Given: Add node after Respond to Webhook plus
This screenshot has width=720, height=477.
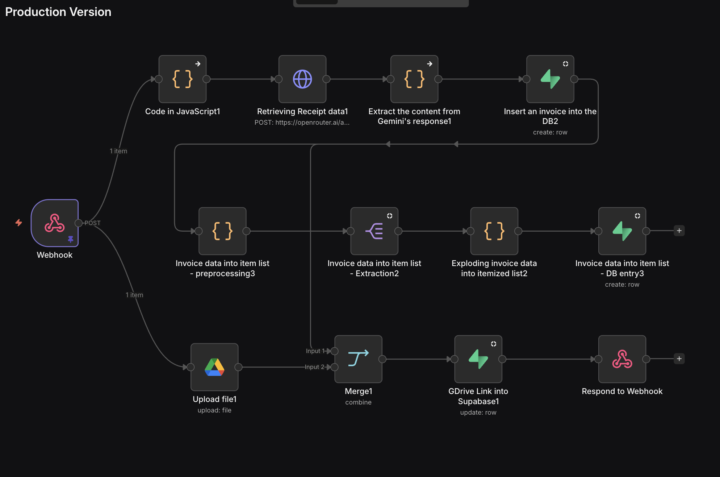Looking at the screenshot, I should (x=679, y=359).
